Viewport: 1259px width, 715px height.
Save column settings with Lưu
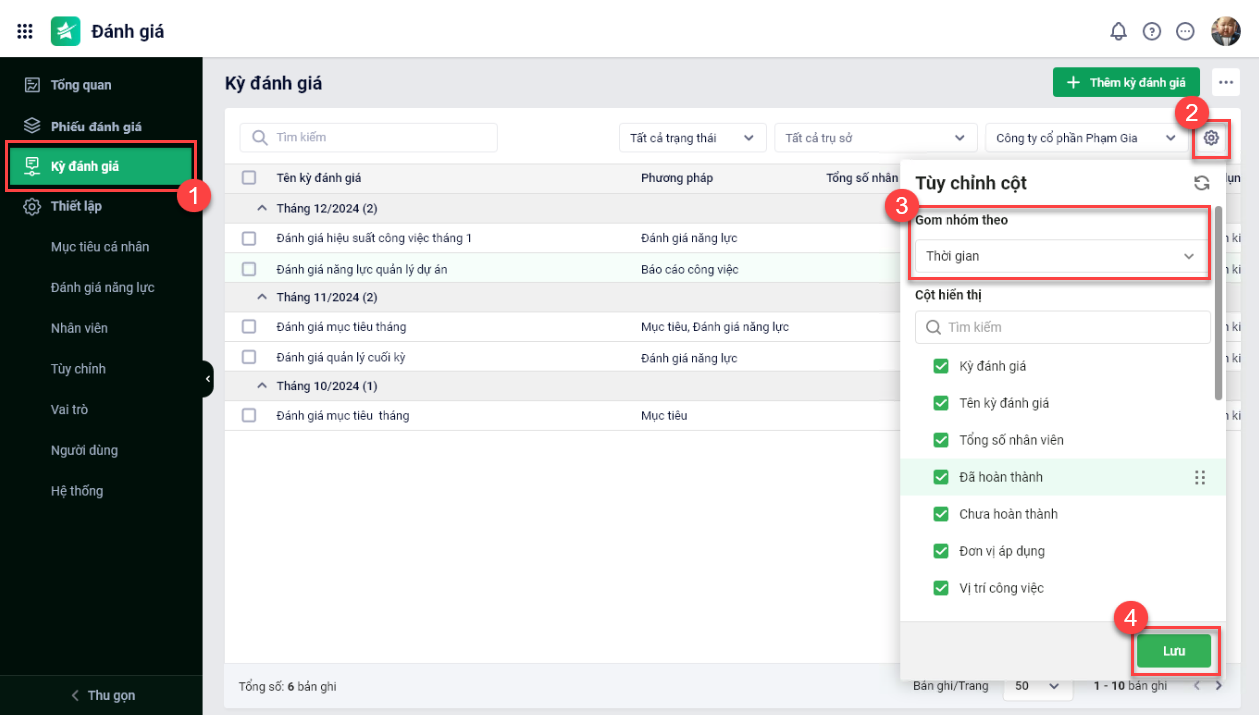coord(1174,651)
